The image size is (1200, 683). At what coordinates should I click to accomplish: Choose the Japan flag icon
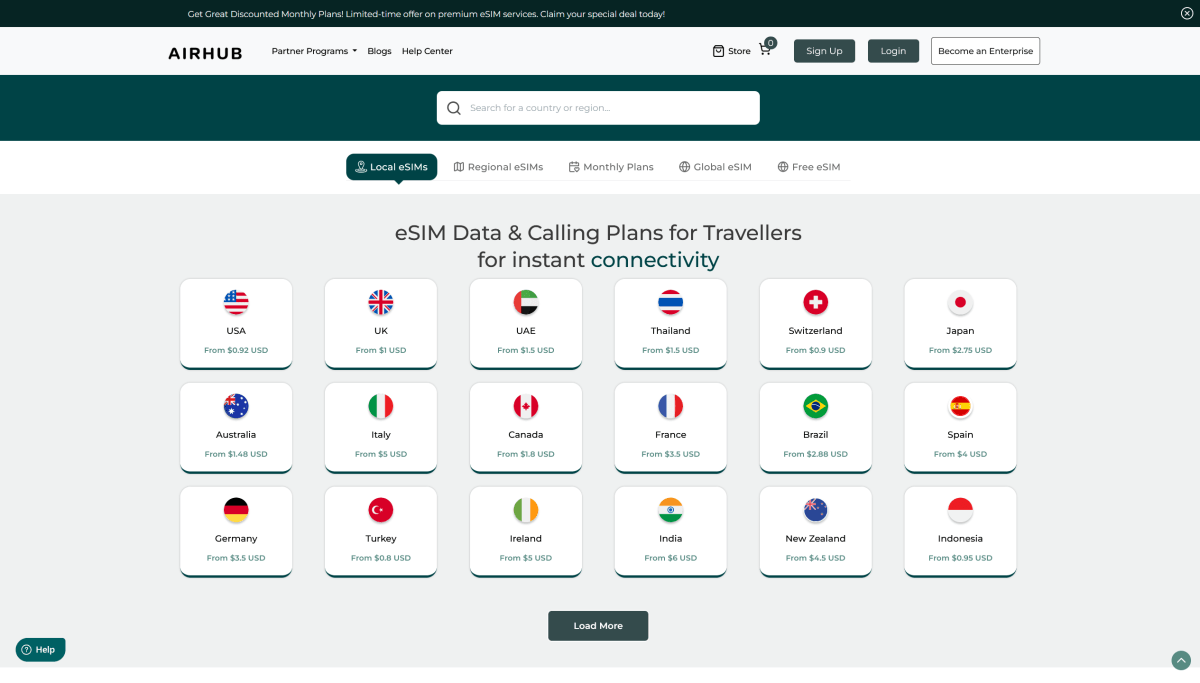coord(960,302)
